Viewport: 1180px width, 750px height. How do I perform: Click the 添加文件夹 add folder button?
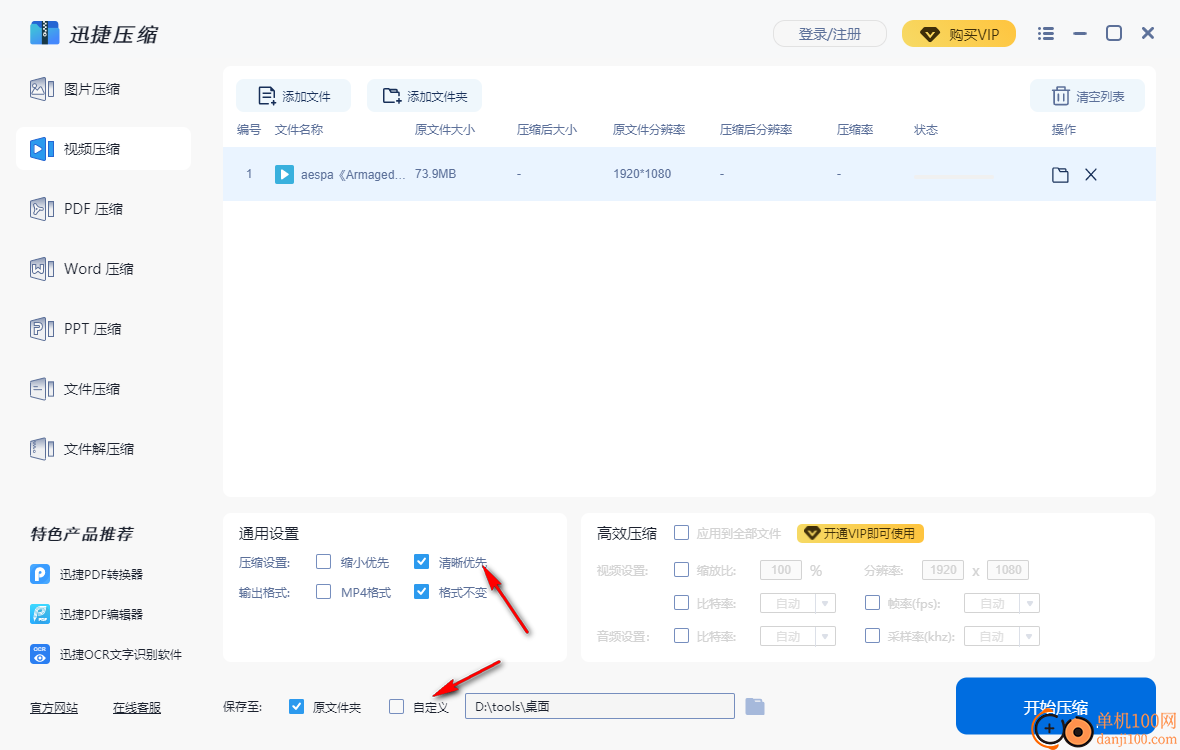424,96
